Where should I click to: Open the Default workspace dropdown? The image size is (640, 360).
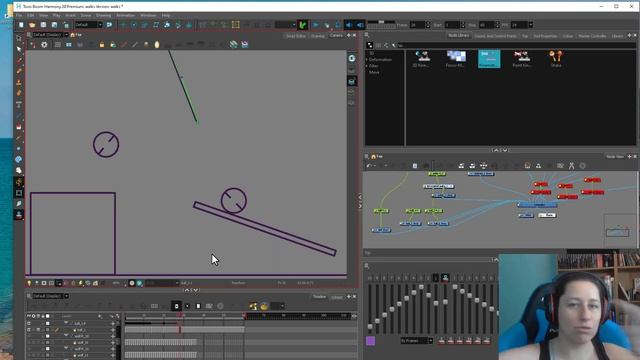click(100, 25)
